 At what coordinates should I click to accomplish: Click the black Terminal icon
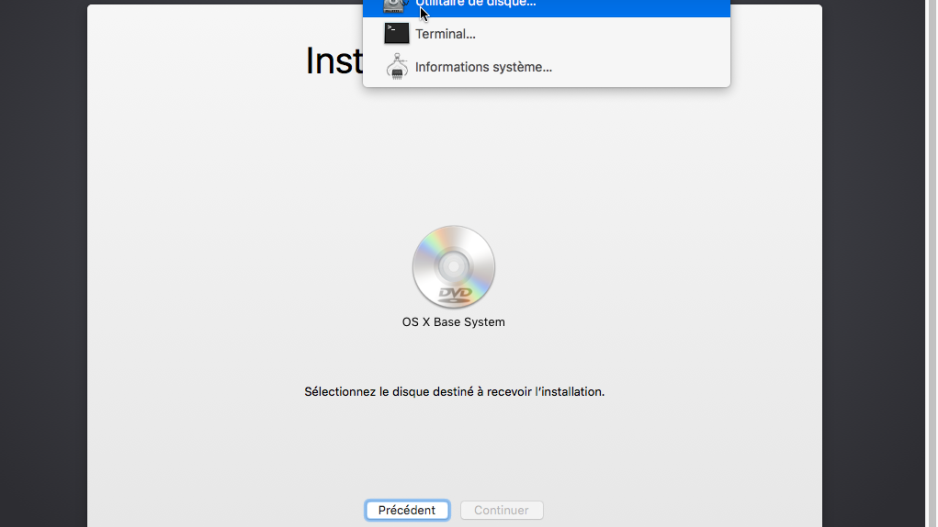point(397,33)
